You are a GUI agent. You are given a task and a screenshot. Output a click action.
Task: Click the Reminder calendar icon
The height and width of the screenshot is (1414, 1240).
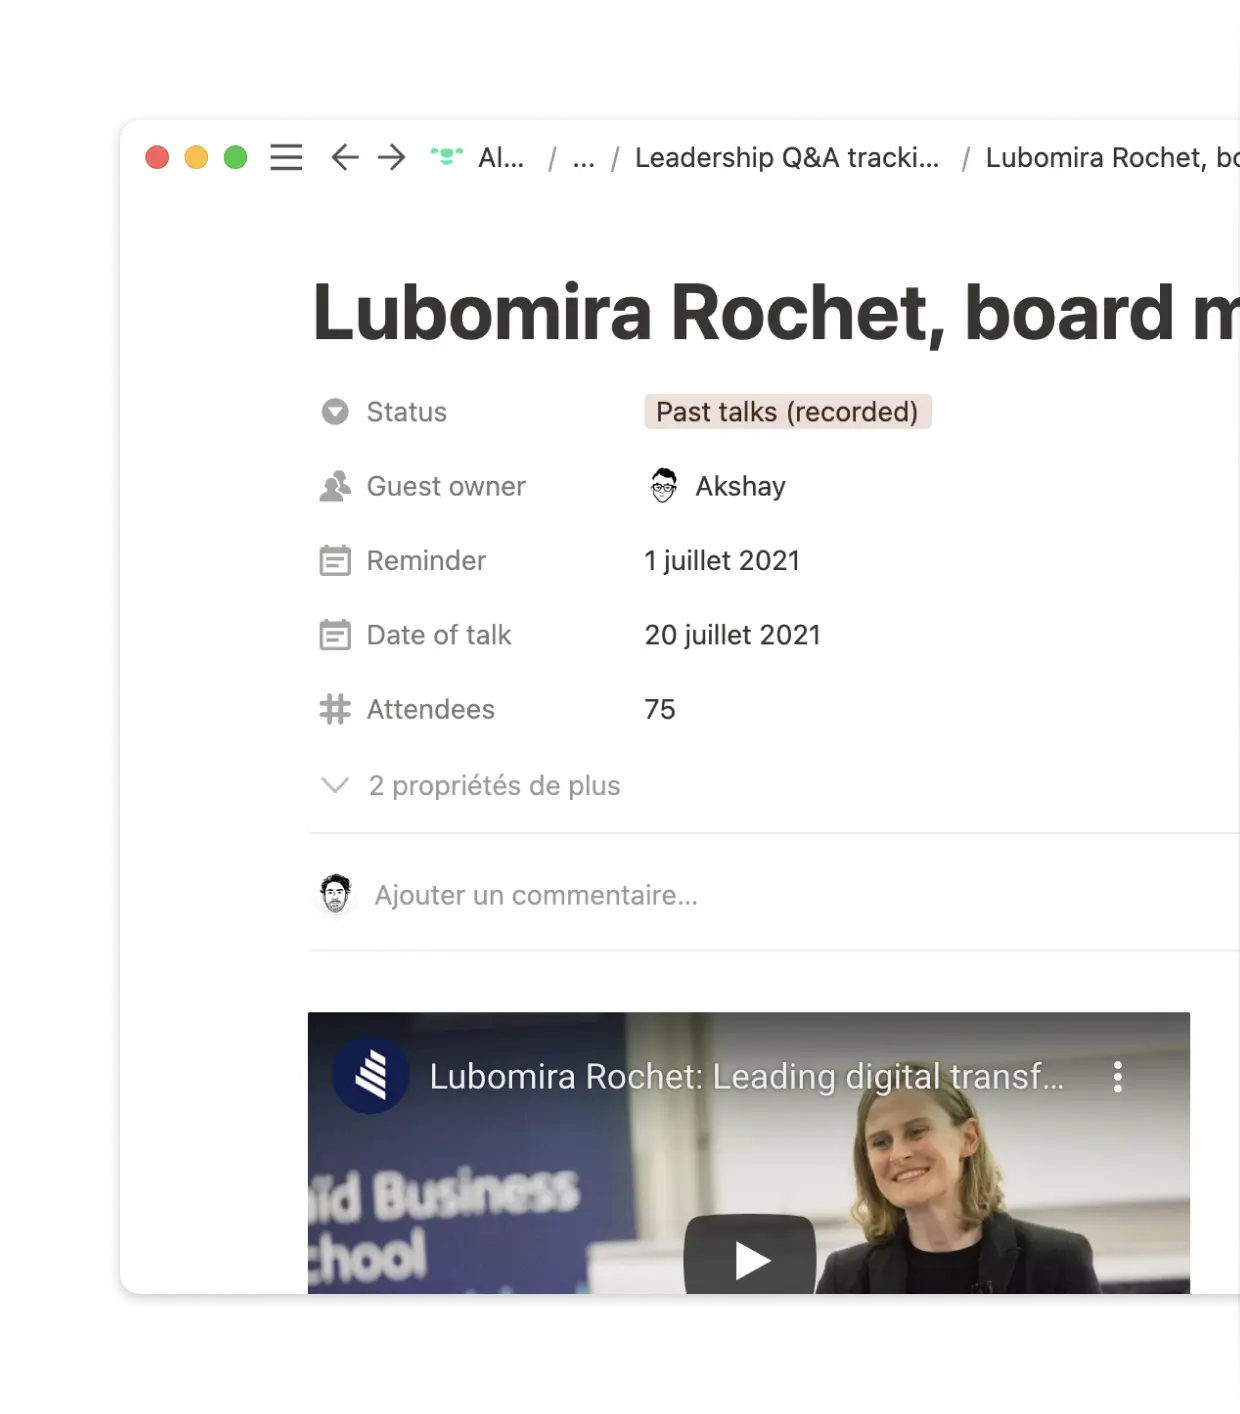[335, 560]
